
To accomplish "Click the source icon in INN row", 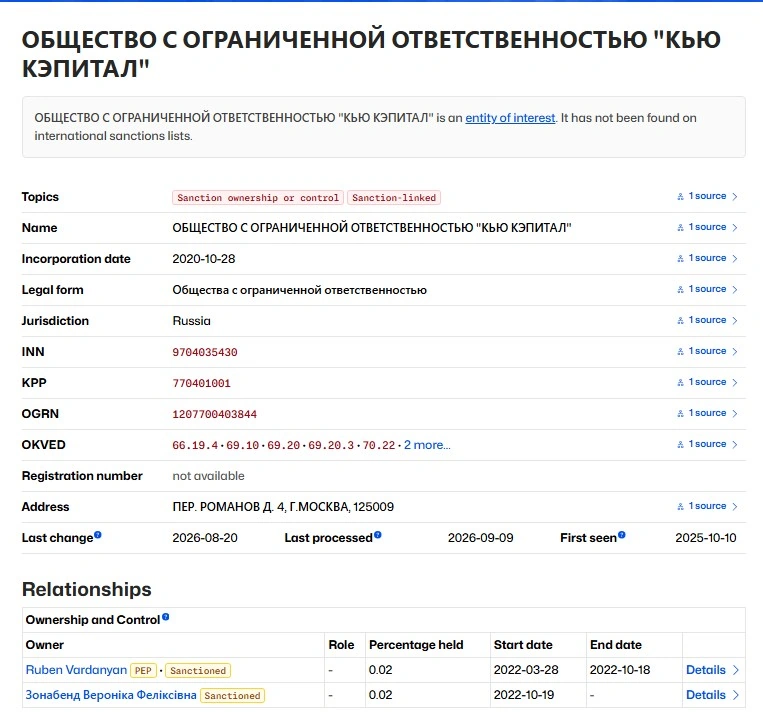I will 680,351.
